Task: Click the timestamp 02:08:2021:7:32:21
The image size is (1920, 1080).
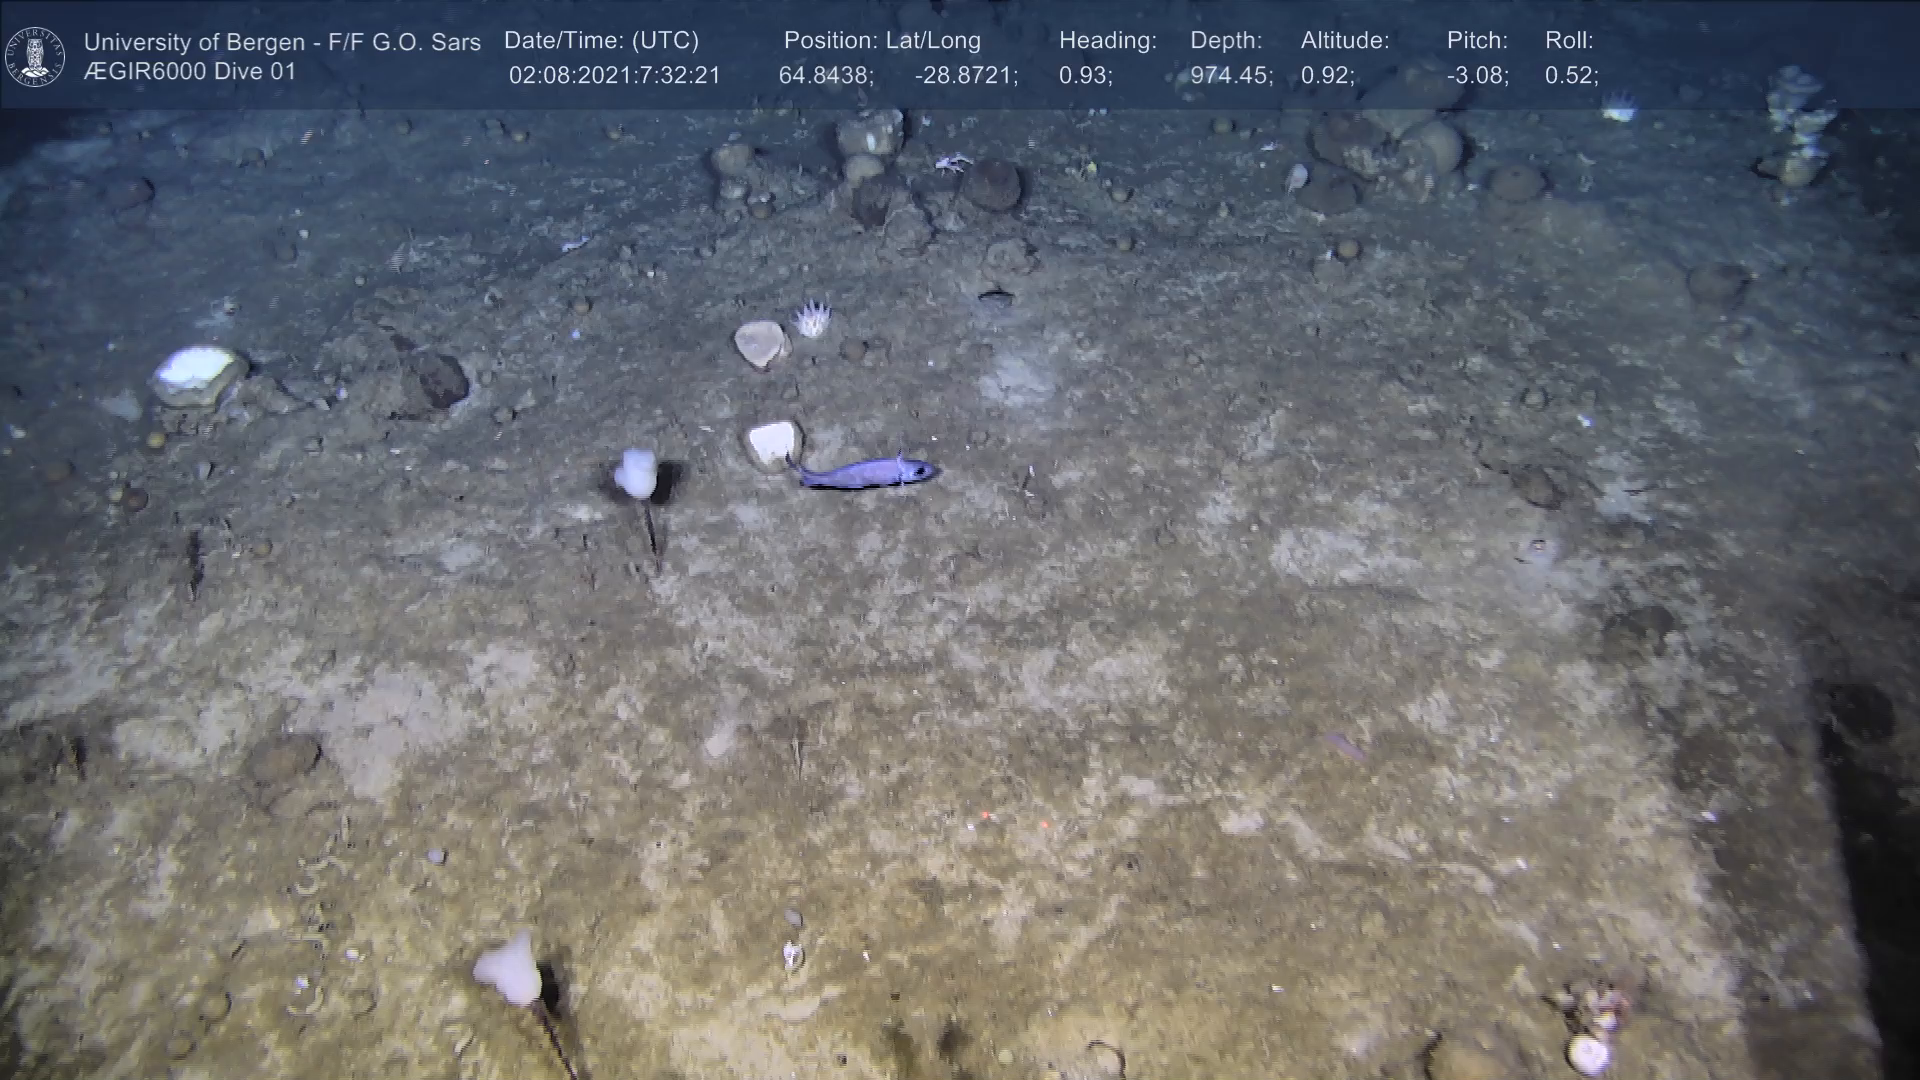Action: coord(614,76)
